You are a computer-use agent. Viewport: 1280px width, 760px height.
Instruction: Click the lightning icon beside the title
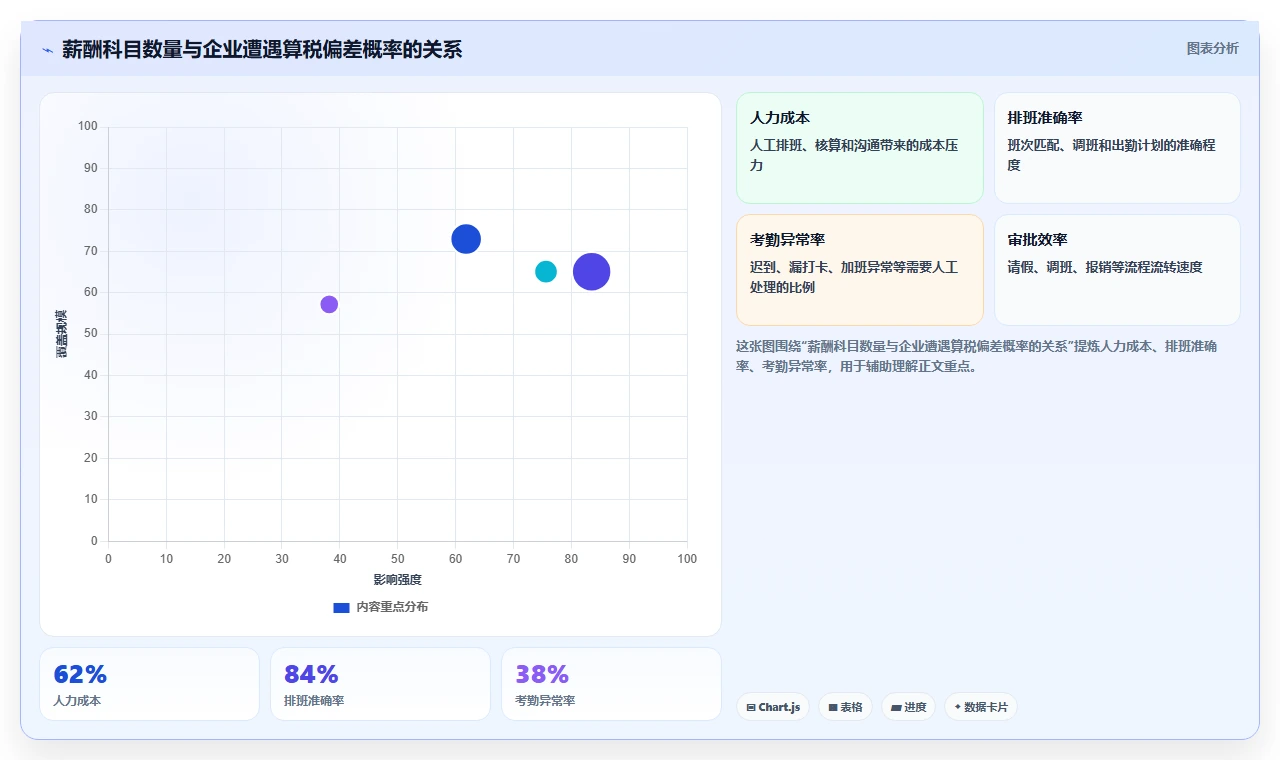47,50
